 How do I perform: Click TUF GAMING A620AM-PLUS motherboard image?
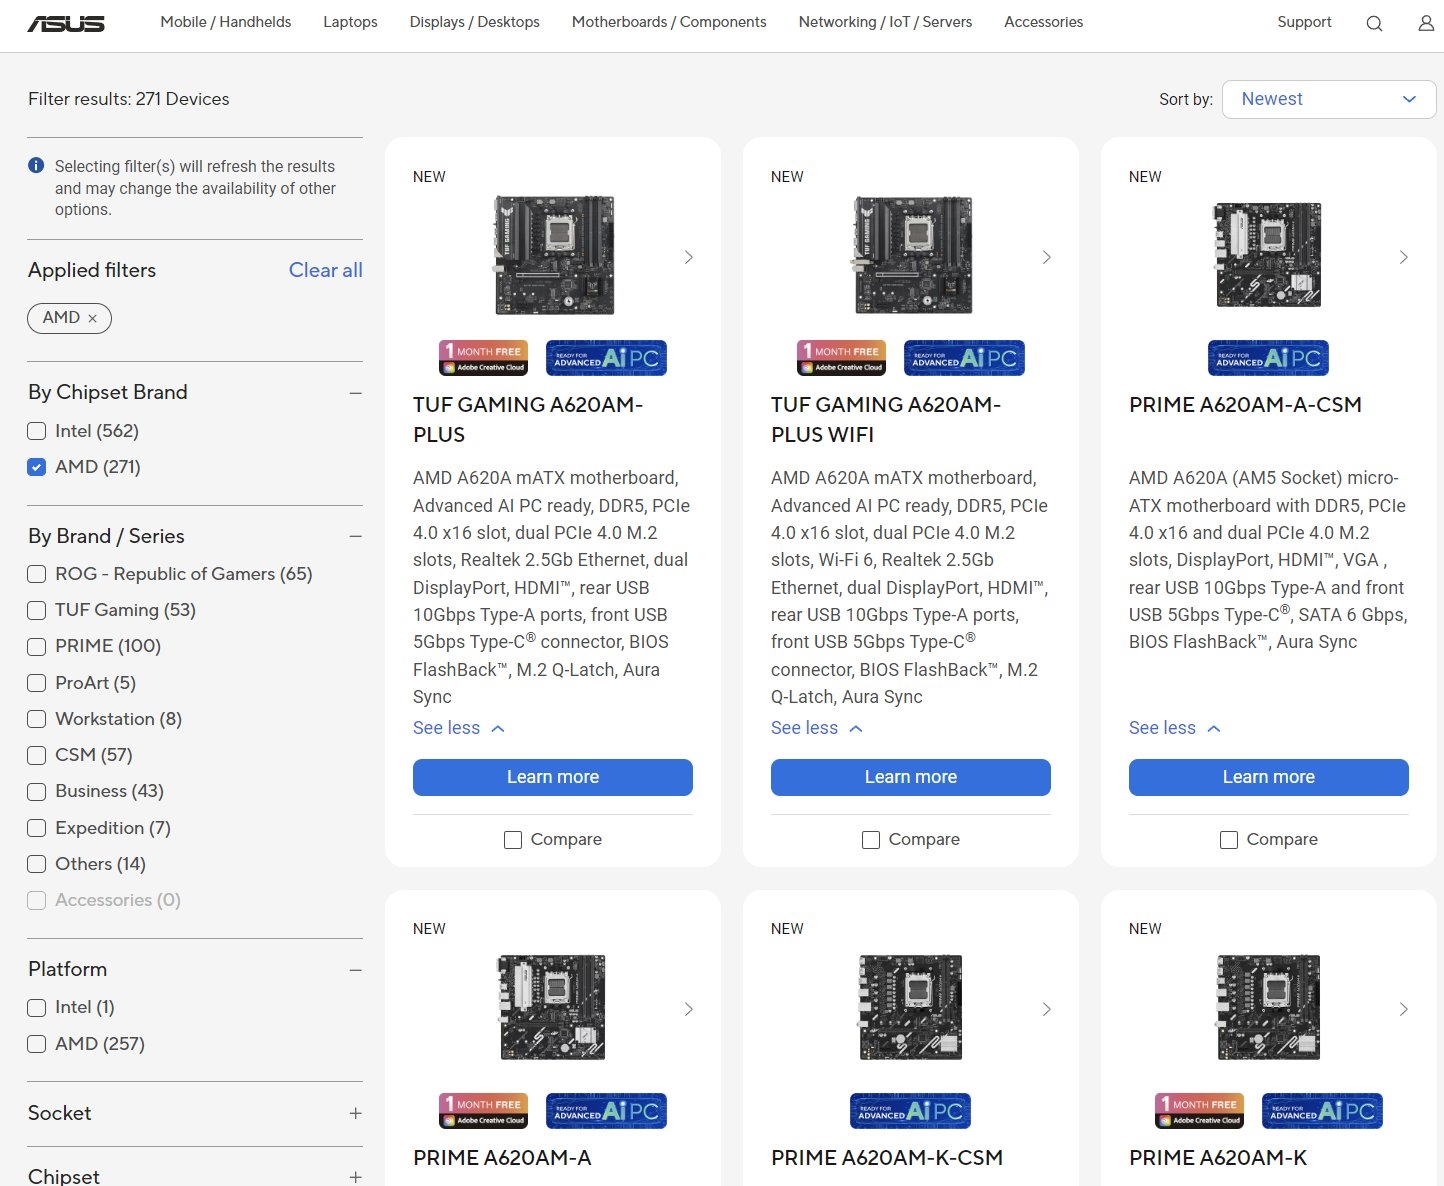pyautogui.click(x=554, y=255)
